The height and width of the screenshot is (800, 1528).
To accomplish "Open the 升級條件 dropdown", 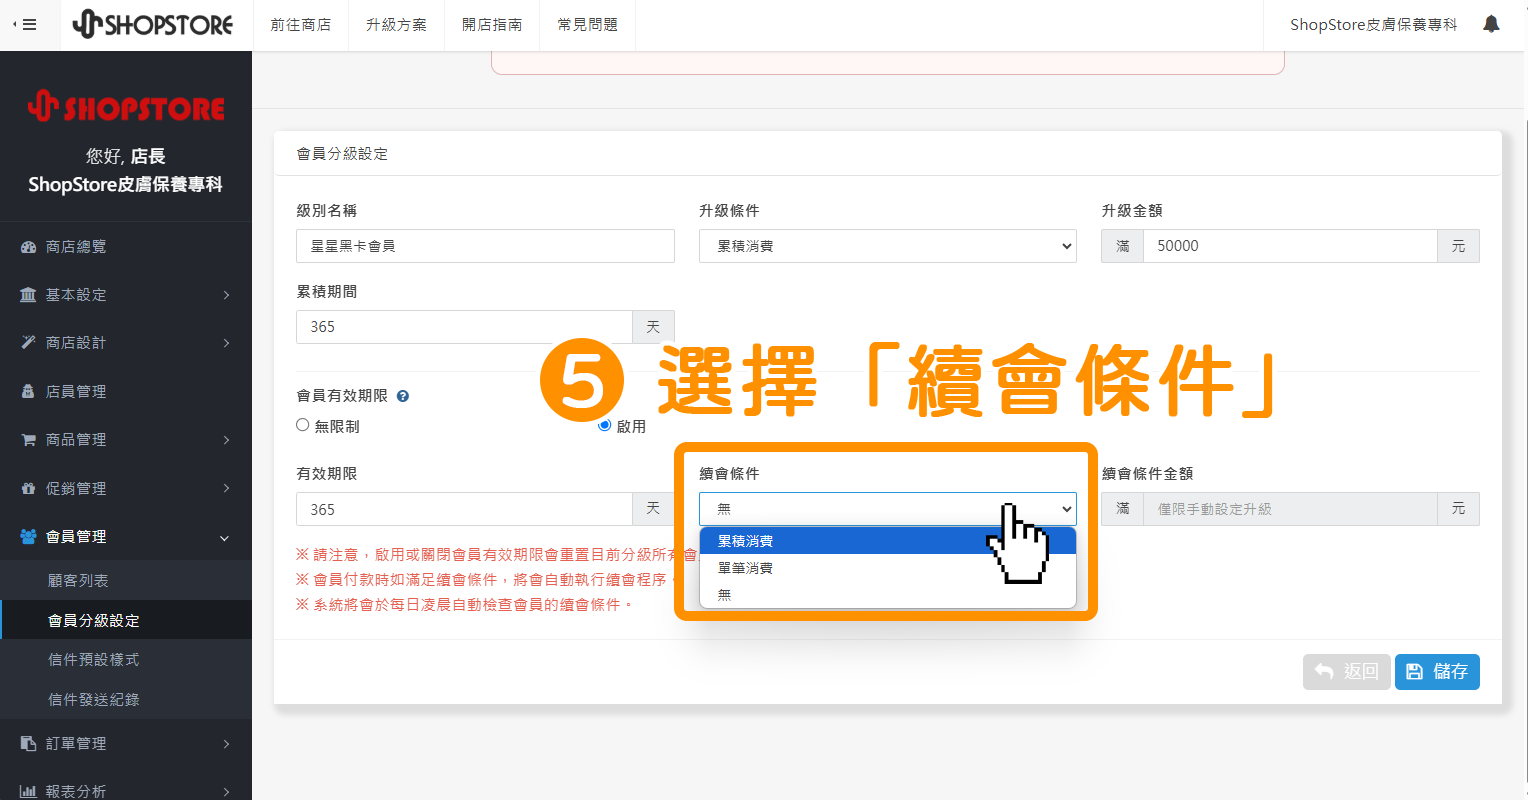I will click(887, 246).
